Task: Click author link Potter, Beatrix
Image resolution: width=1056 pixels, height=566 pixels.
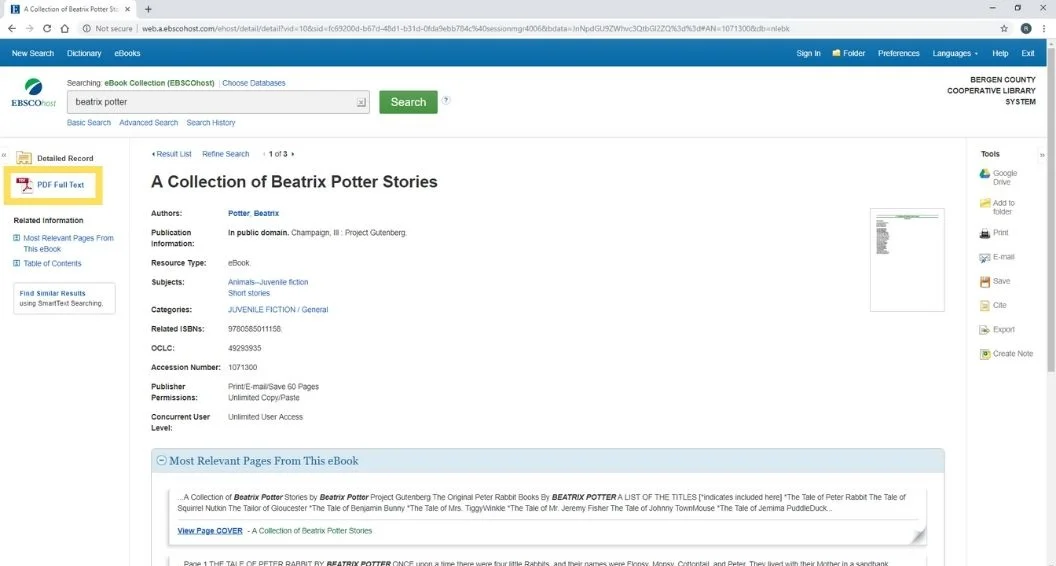Action: (x=253, y=213)
